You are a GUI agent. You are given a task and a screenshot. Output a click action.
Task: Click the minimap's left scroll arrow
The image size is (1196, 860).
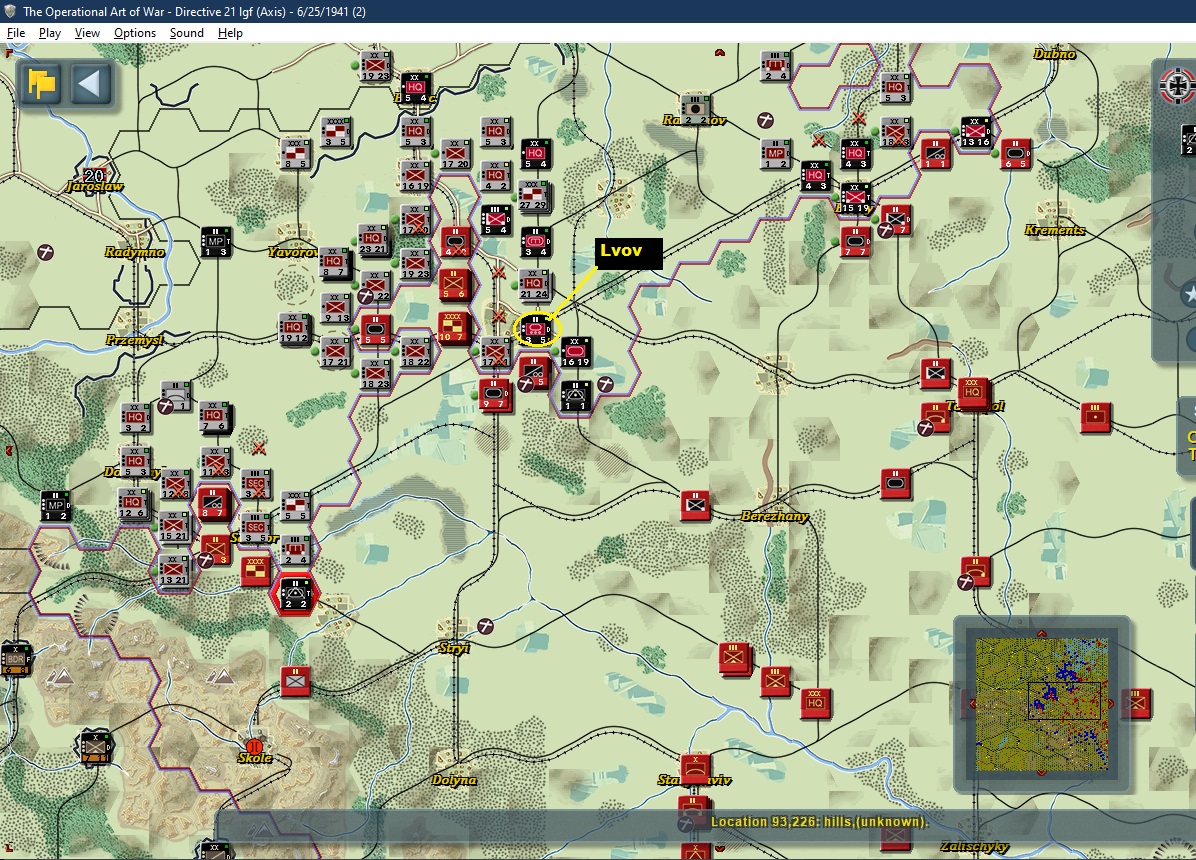[973, 704]
